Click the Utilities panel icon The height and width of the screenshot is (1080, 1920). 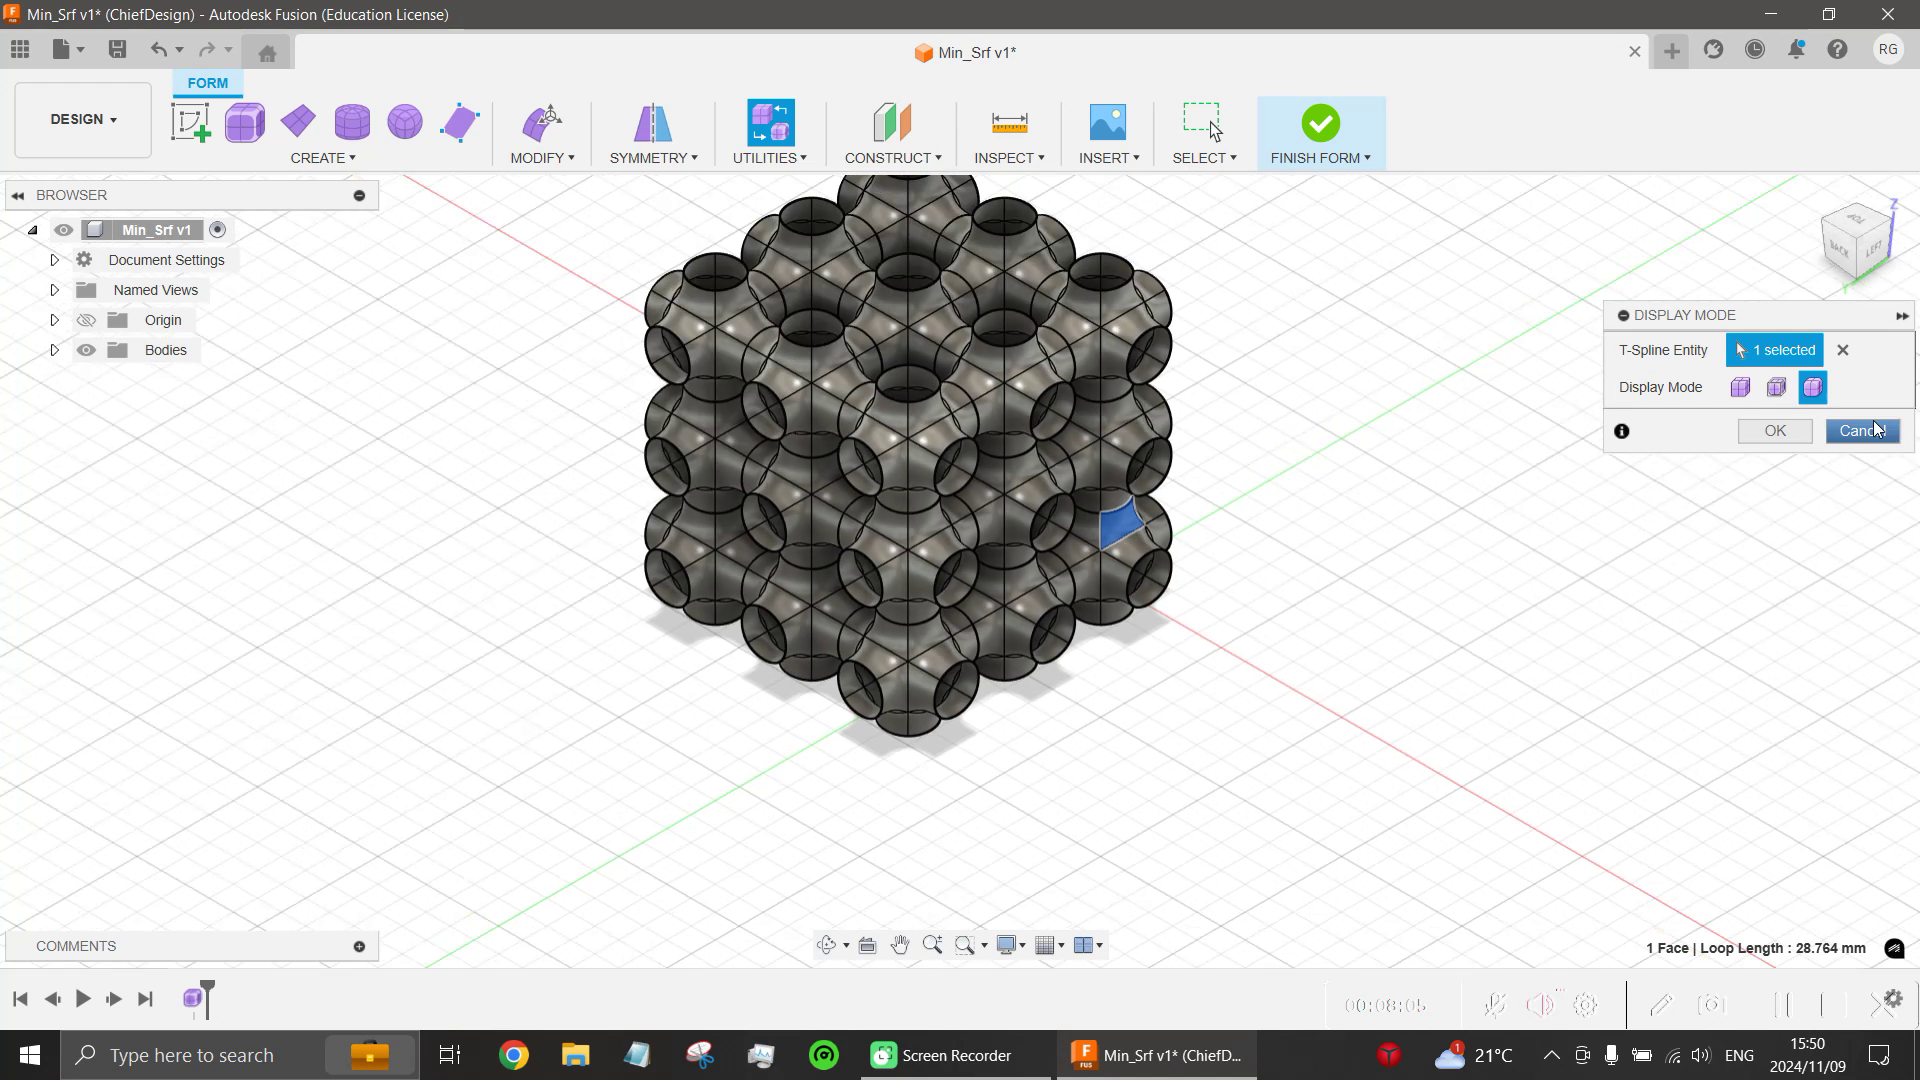coord(771,123)
